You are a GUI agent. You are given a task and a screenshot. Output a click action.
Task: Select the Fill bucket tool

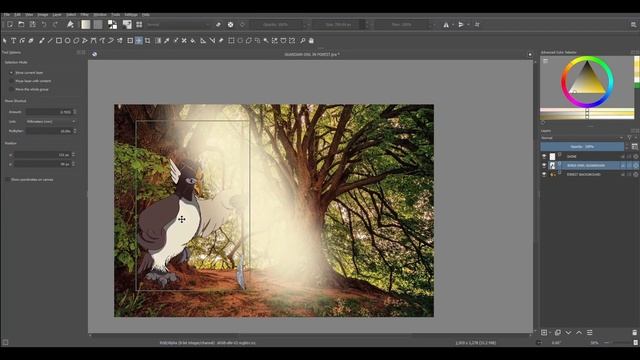pos(193,41)
